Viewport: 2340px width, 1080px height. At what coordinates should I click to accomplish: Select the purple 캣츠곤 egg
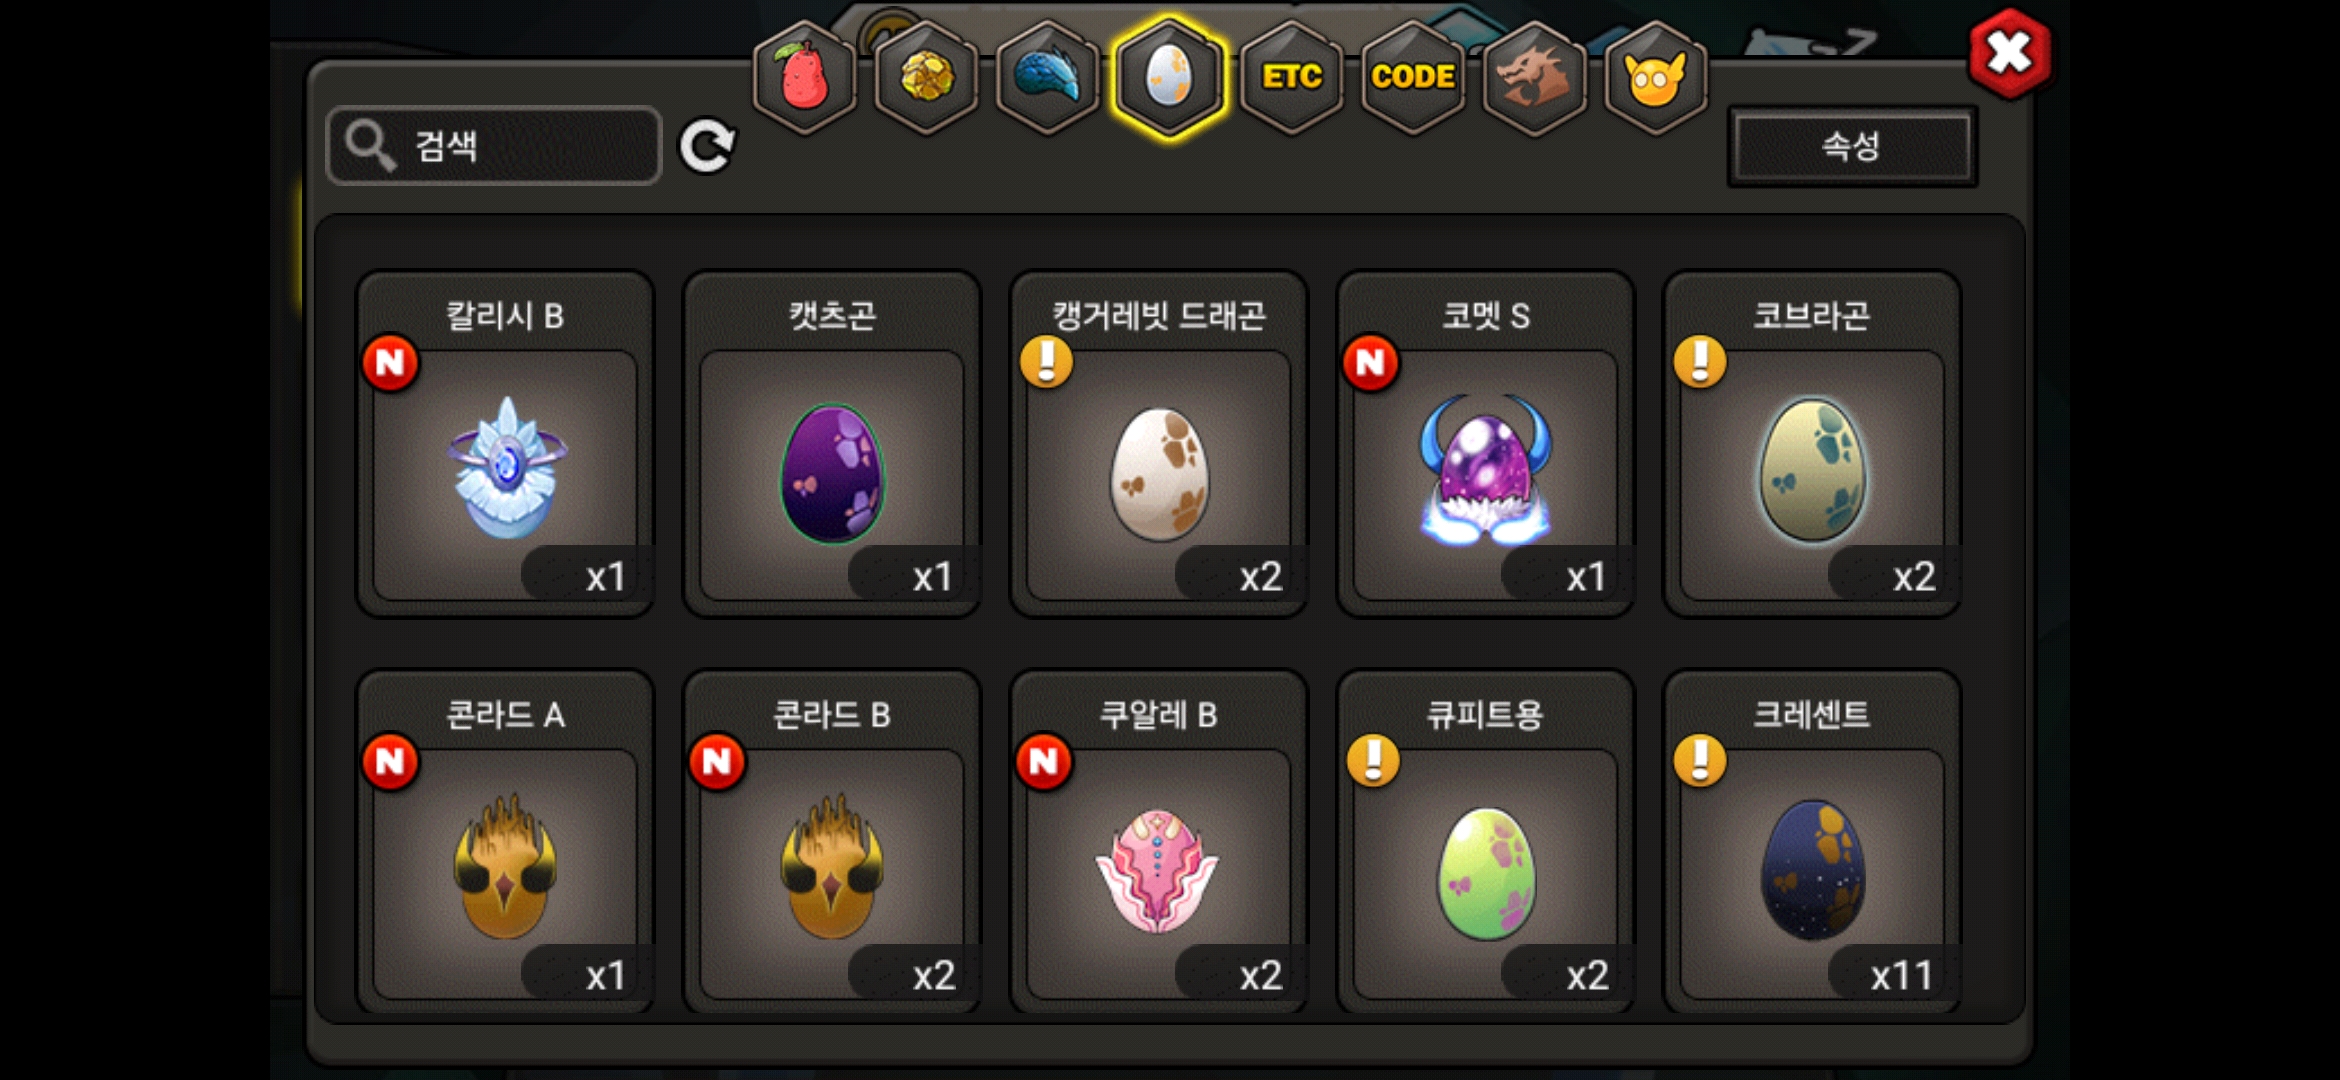[832, 444]
